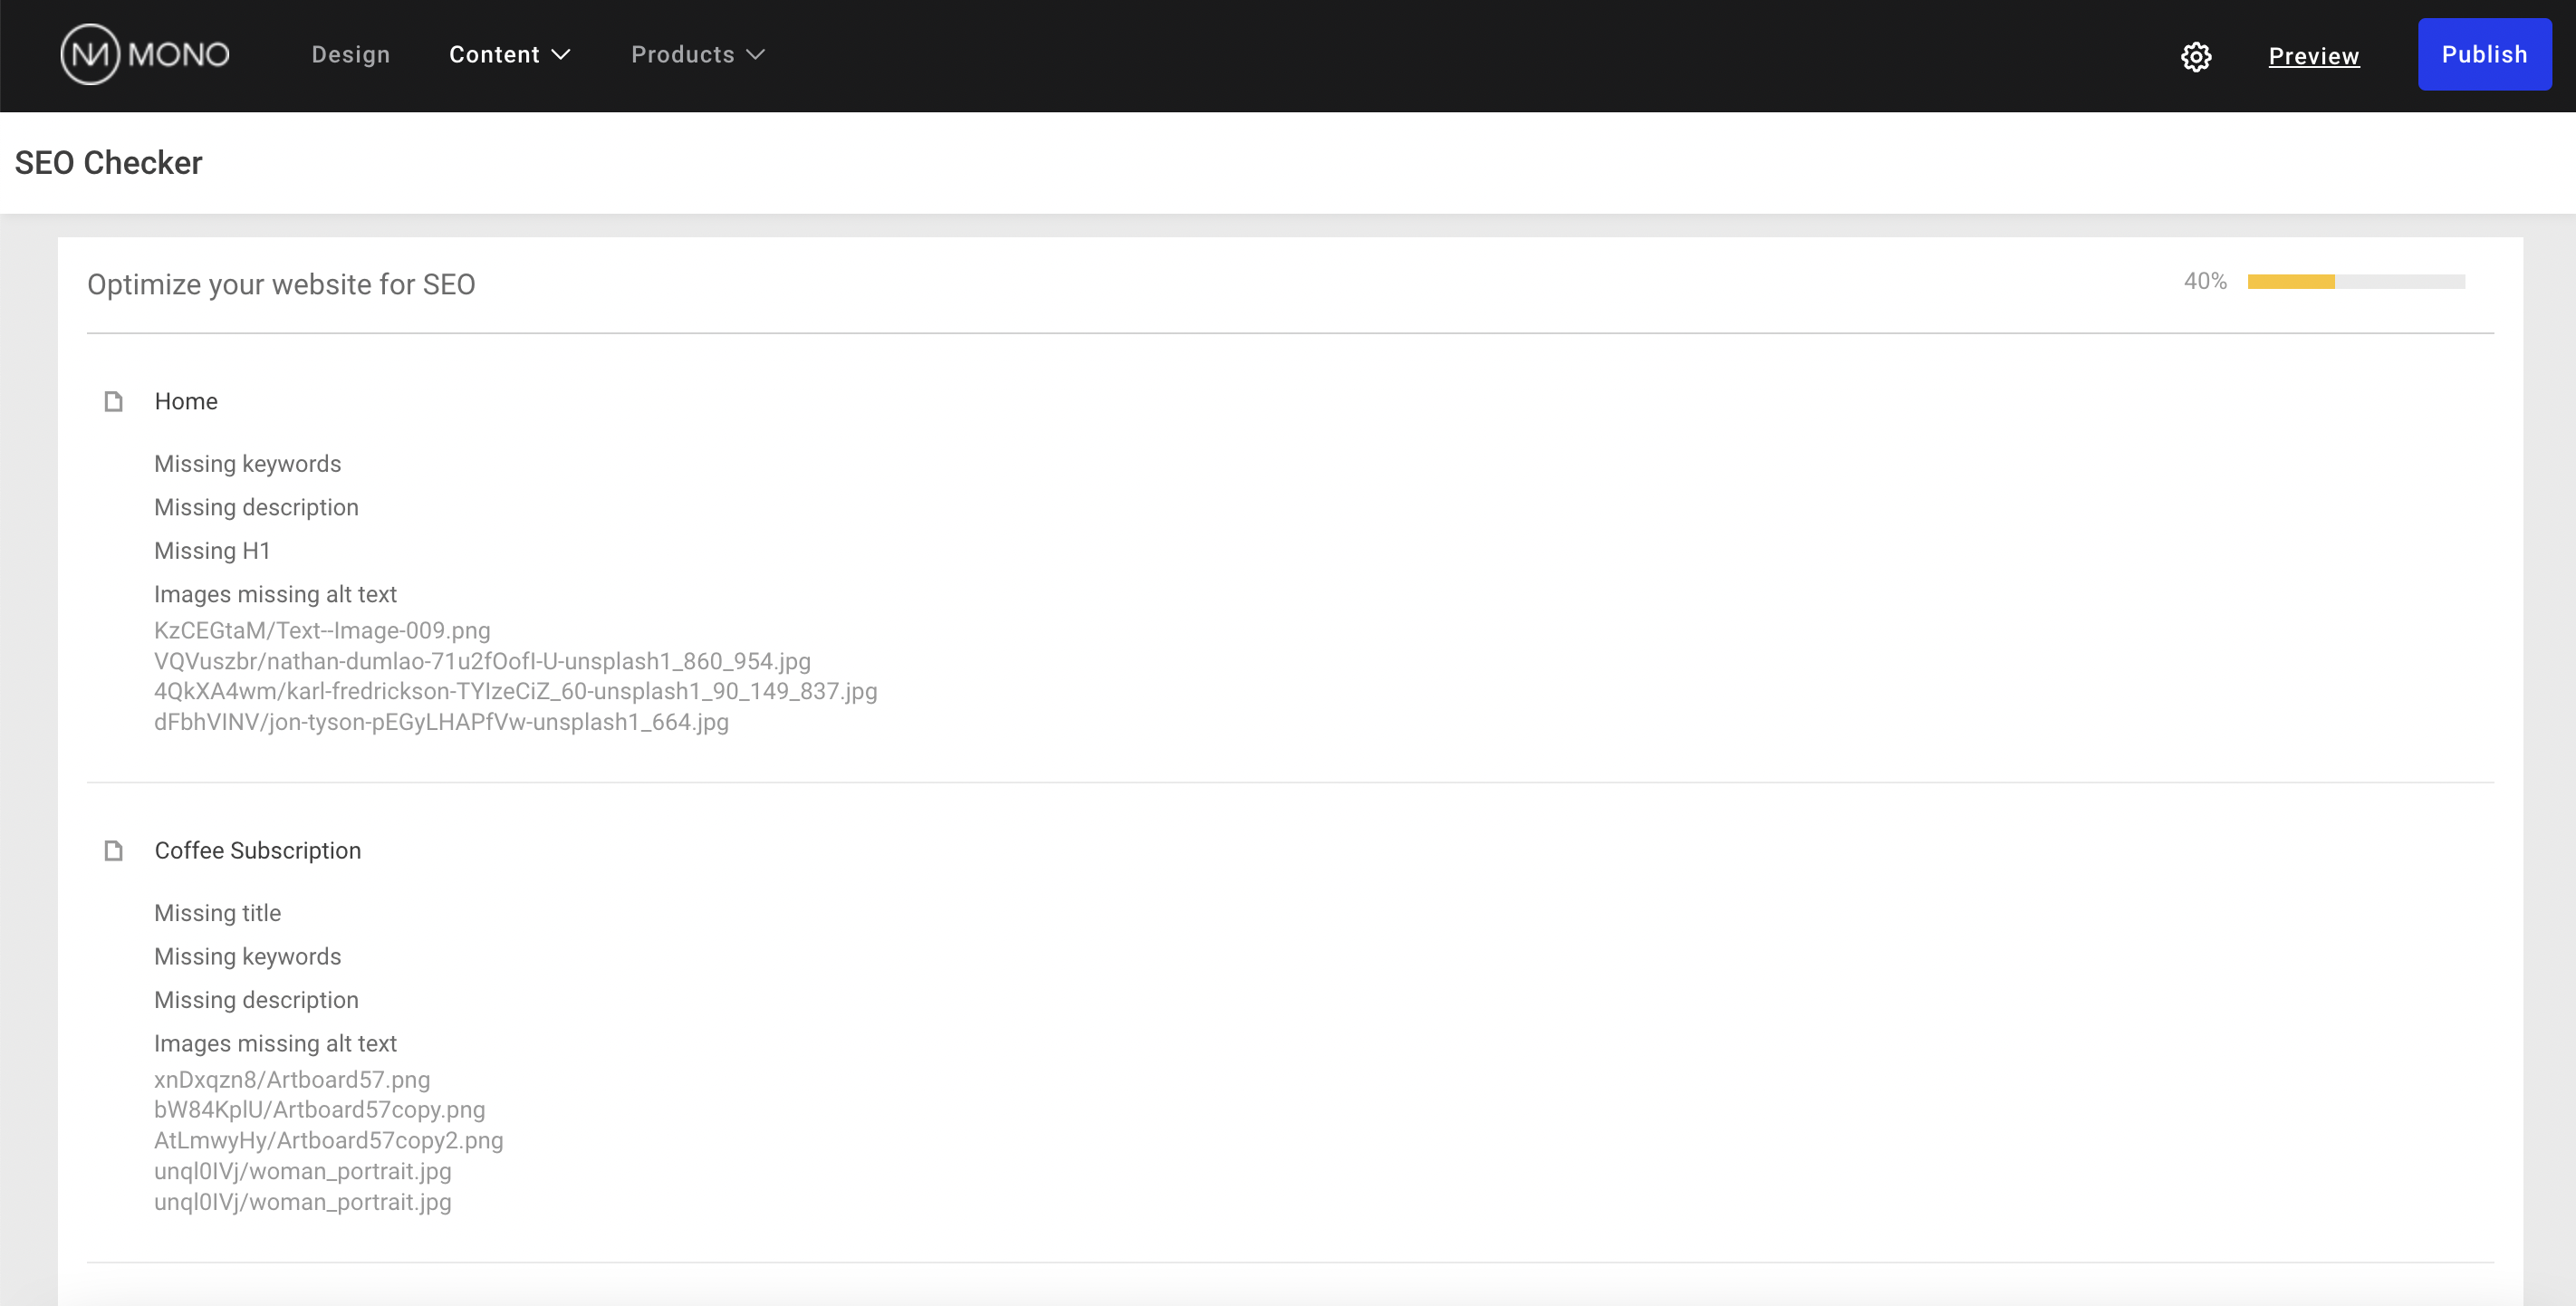2576x1306 pixels.
Task: Expand the Content dropdown menu
Action: (x=510, y=54)
